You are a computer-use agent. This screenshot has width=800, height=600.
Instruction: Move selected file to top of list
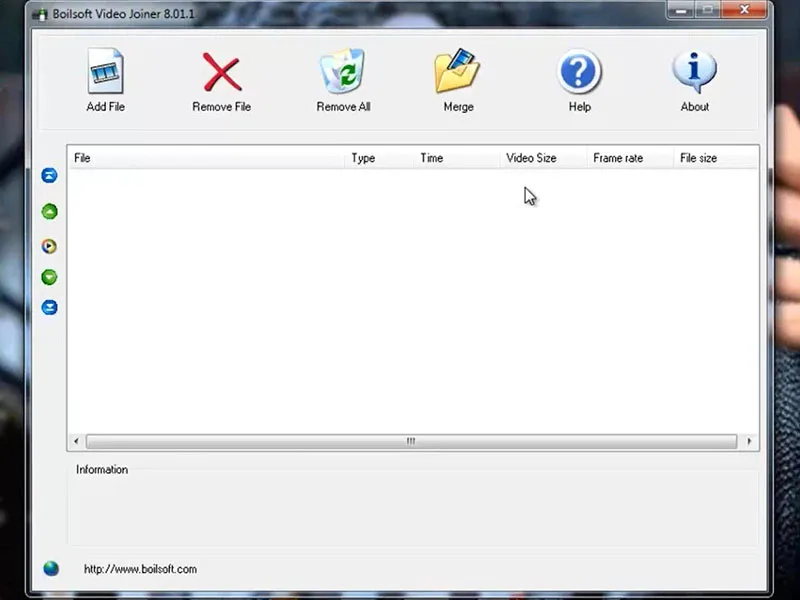click(49, 176)
